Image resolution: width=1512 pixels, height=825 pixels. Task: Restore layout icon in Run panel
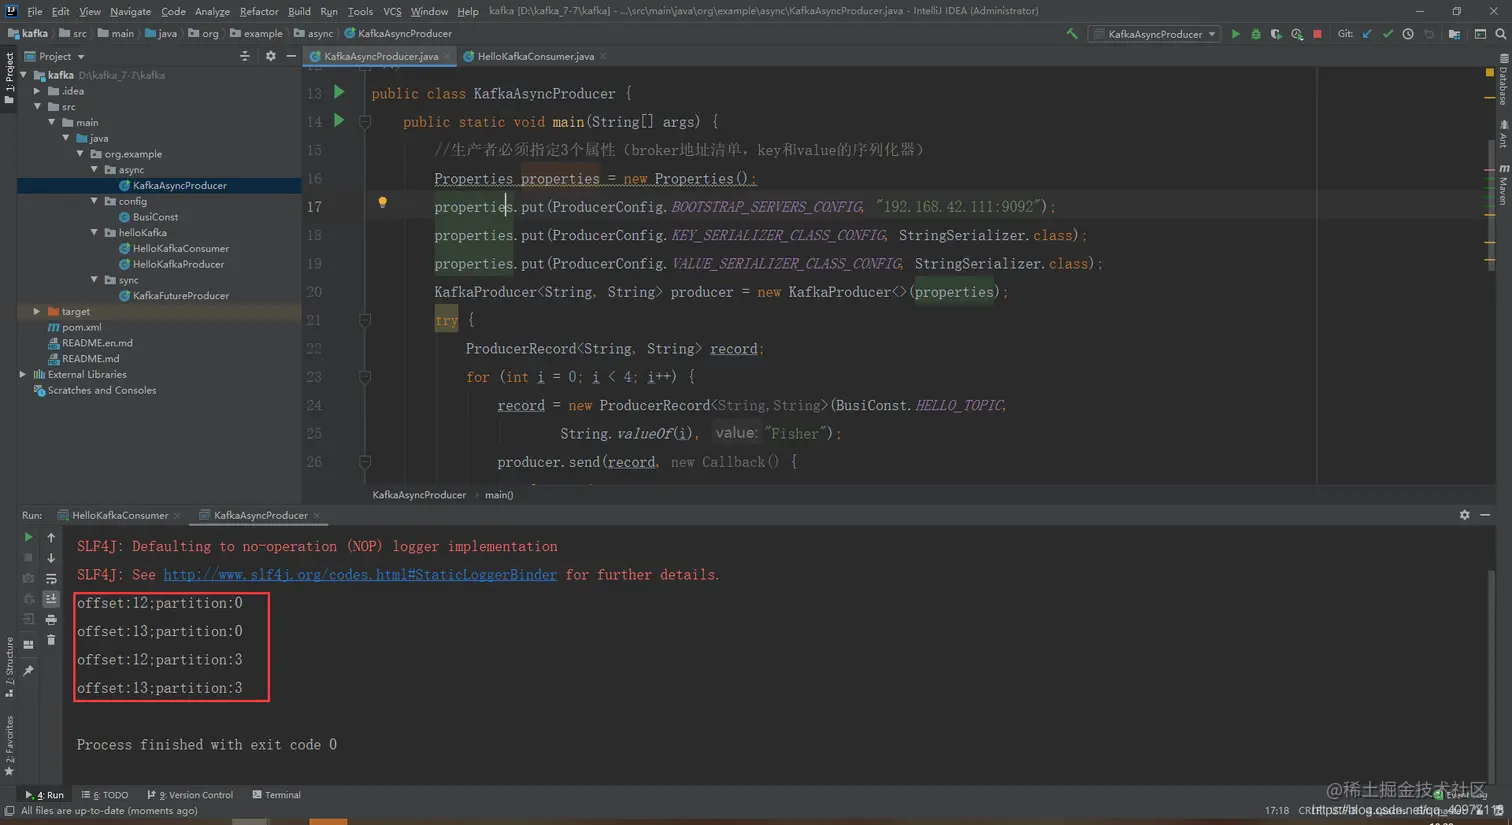point(28,644)
